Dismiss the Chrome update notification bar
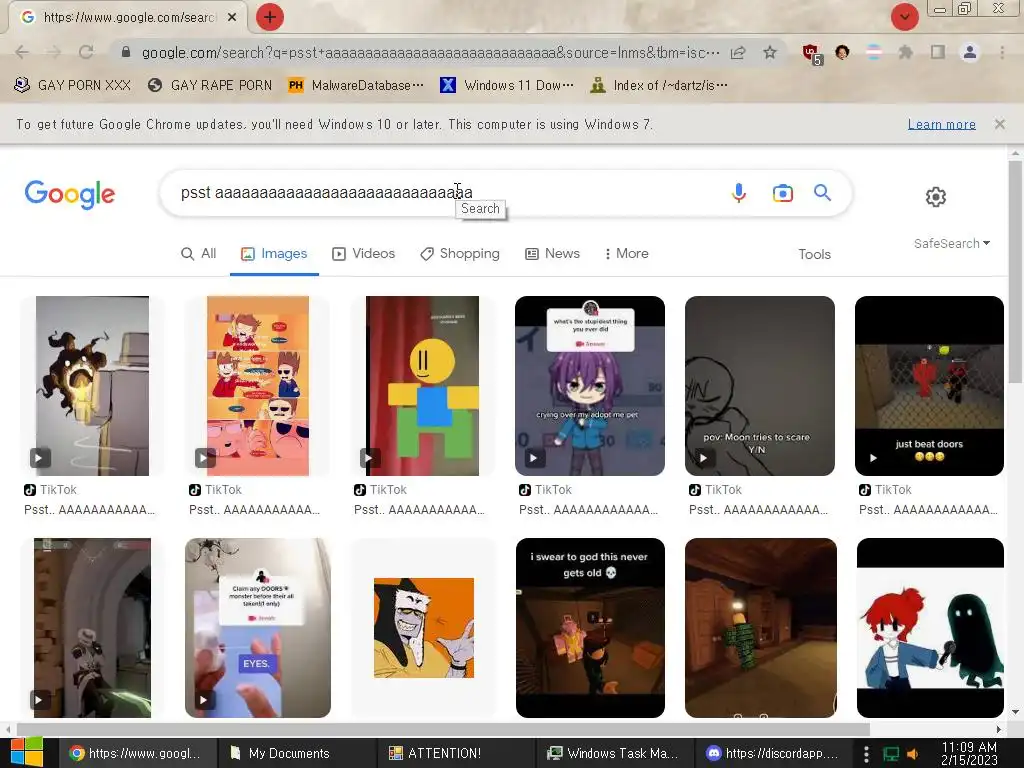Viewport: 1024px width, 768px height. point(999,124)
